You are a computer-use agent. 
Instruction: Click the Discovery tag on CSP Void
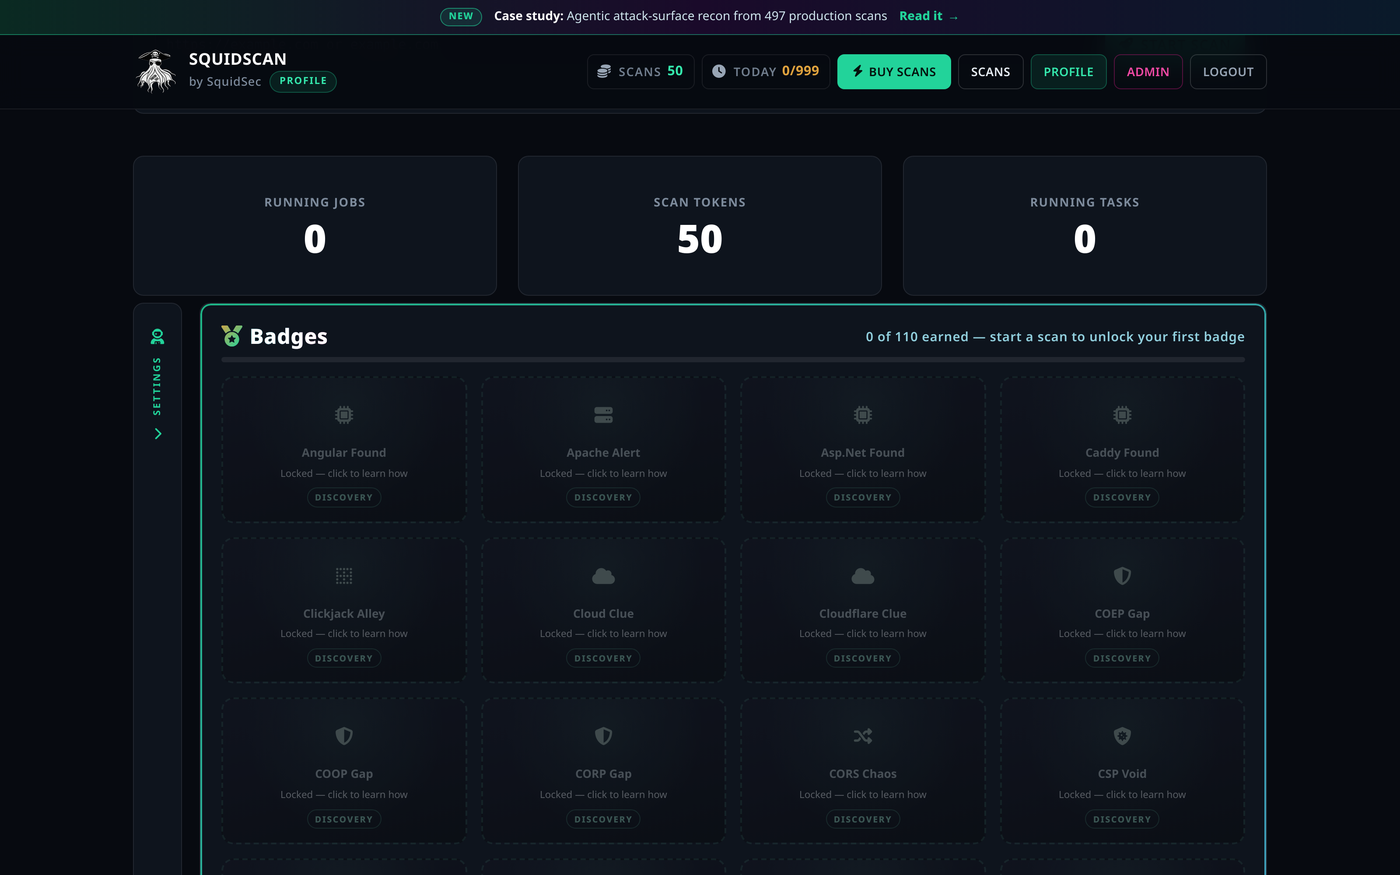point(1122,819)
